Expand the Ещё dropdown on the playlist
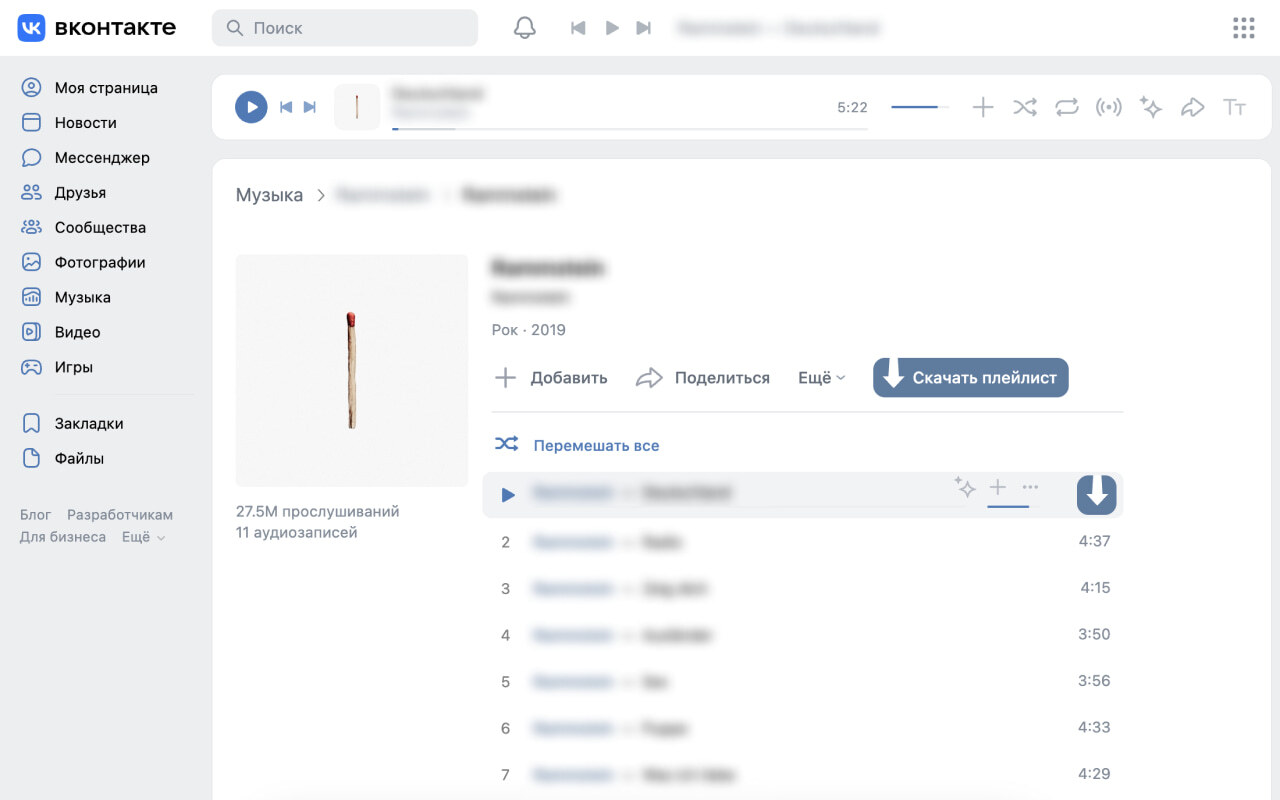This screenshot has height=800, width=1280. click(x=820, y=377)
